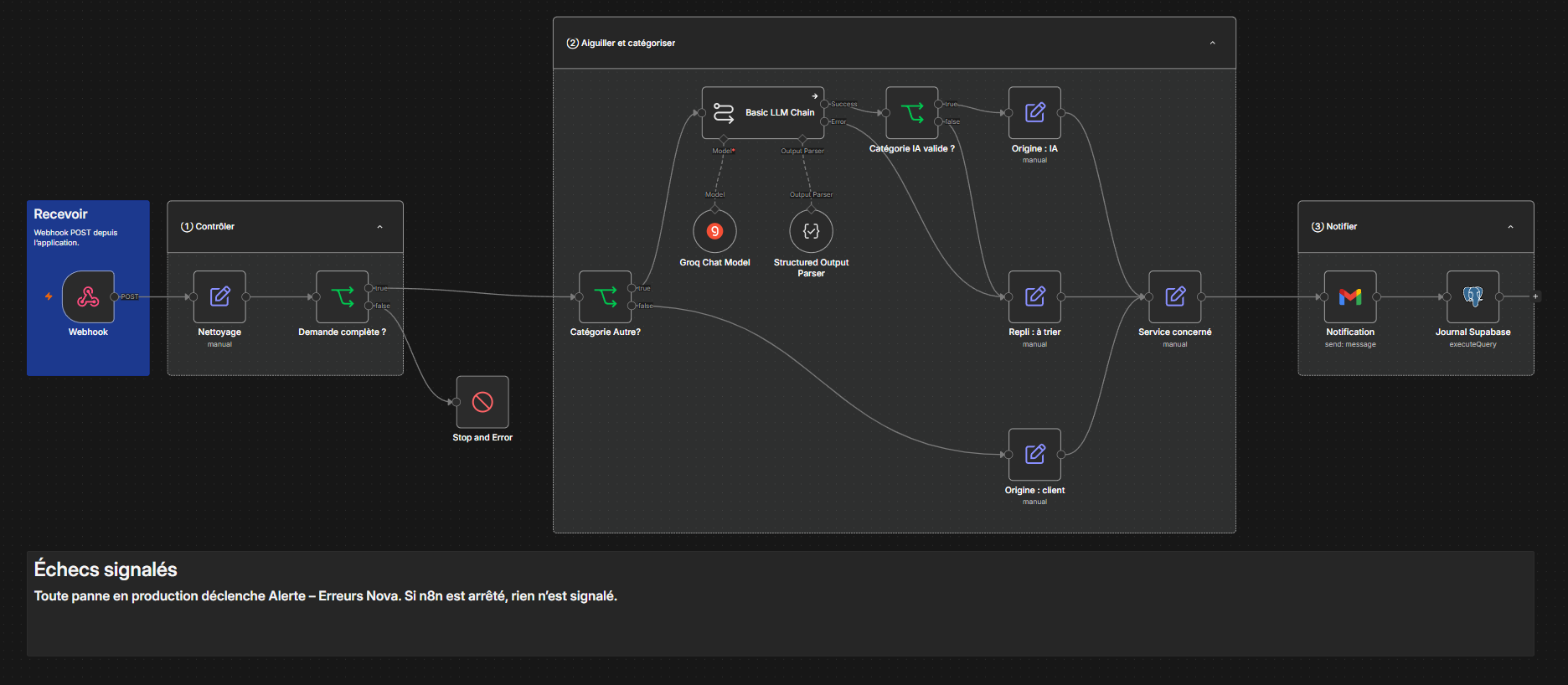
Task: Click the Model connector under Basic LLM Chain
Action: [722, 139]
